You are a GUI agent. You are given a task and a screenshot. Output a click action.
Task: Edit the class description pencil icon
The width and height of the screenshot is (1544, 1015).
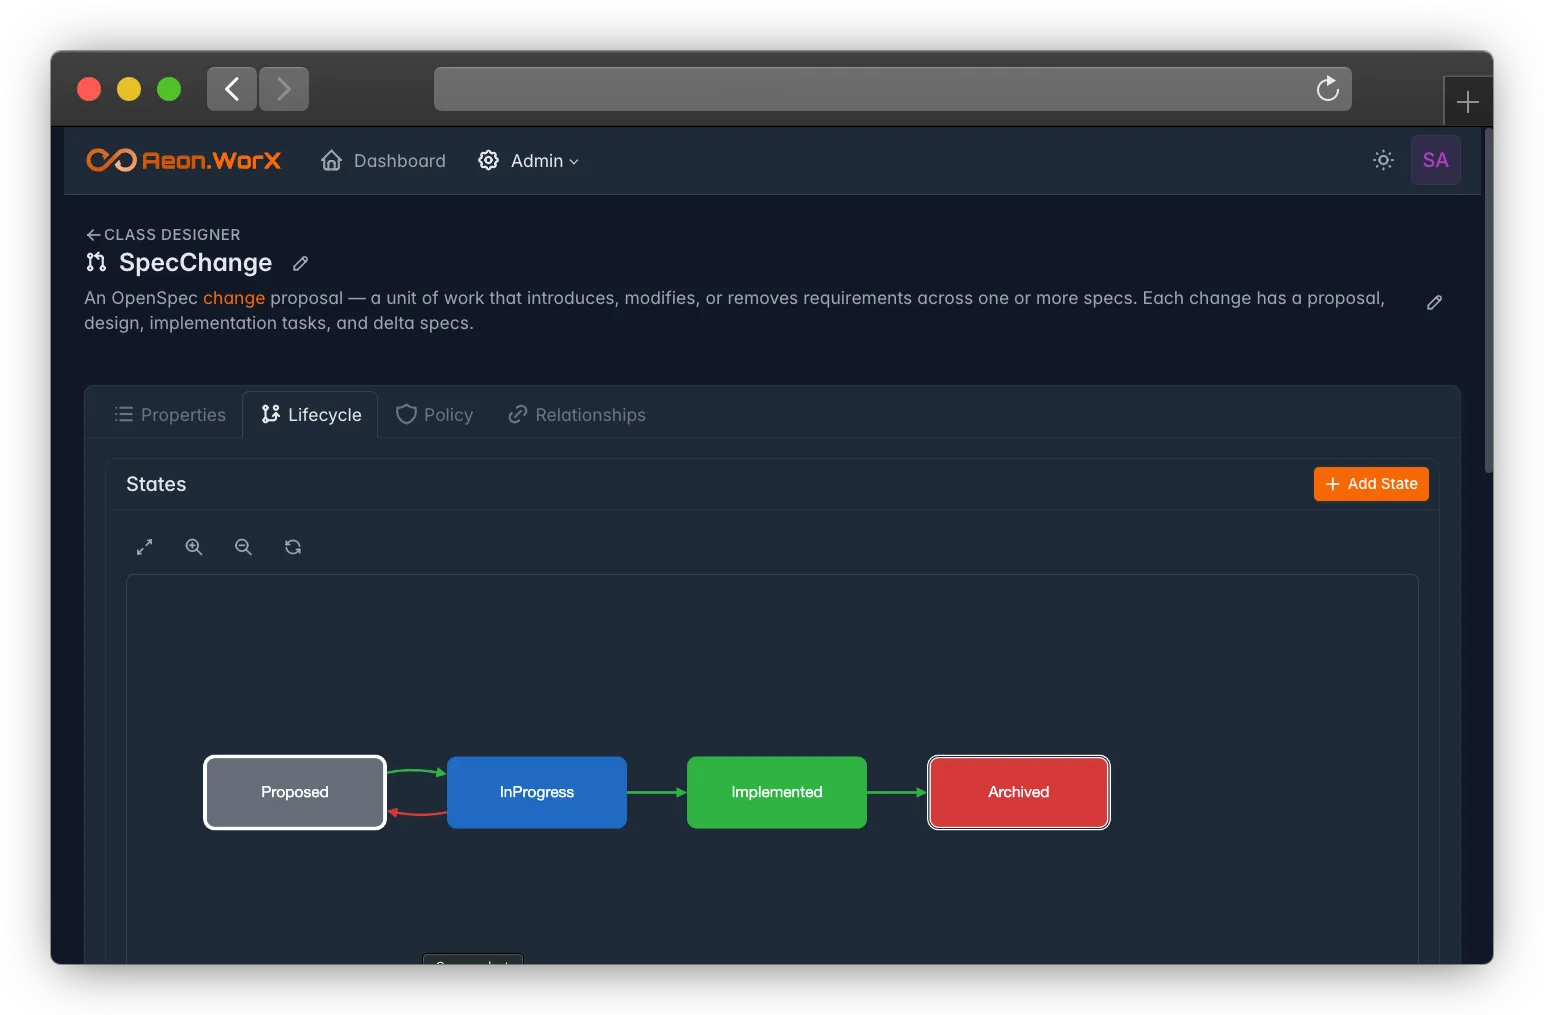(x=1434, y=302)
